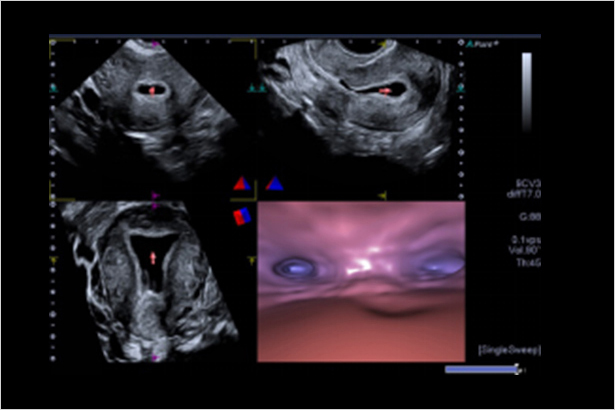Click the sweep progress slider bar

482,369
